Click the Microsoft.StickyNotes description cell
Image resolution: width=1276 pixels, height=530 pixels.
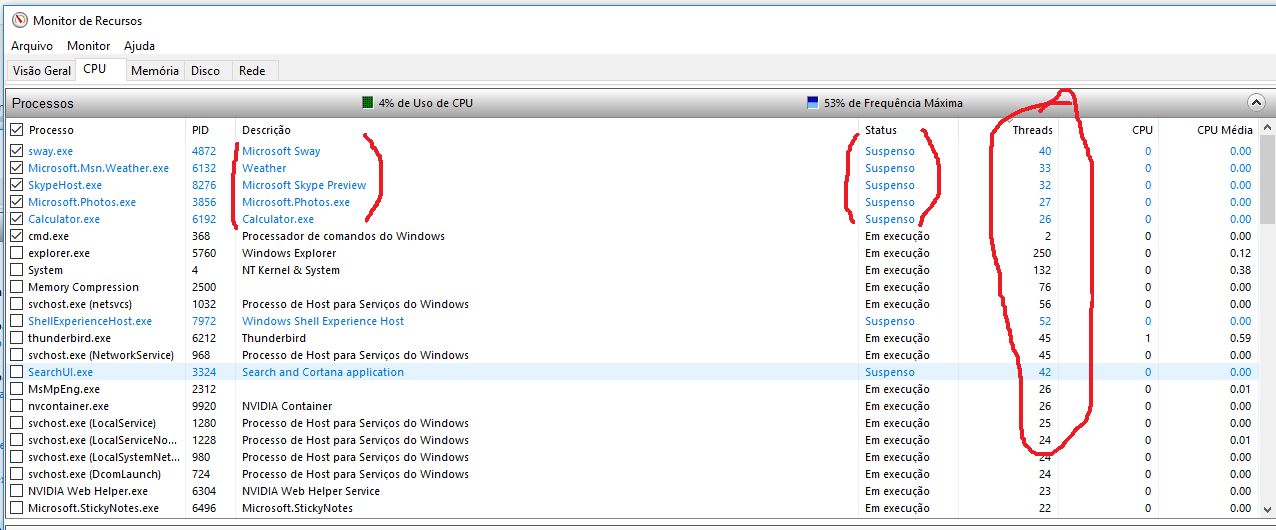coord(297,508)
